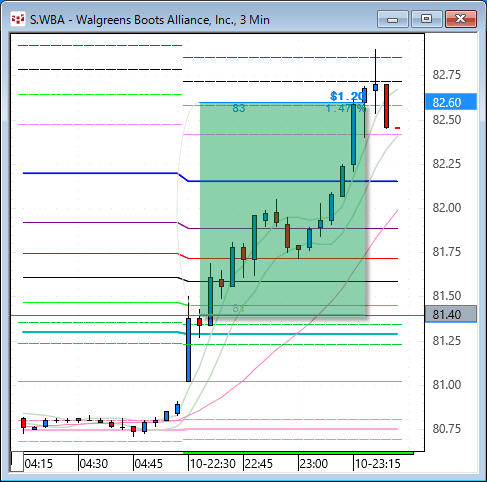Click the 82.00 price axis label
This screenshot has width=487, height=482.
(x=447, y=208)
